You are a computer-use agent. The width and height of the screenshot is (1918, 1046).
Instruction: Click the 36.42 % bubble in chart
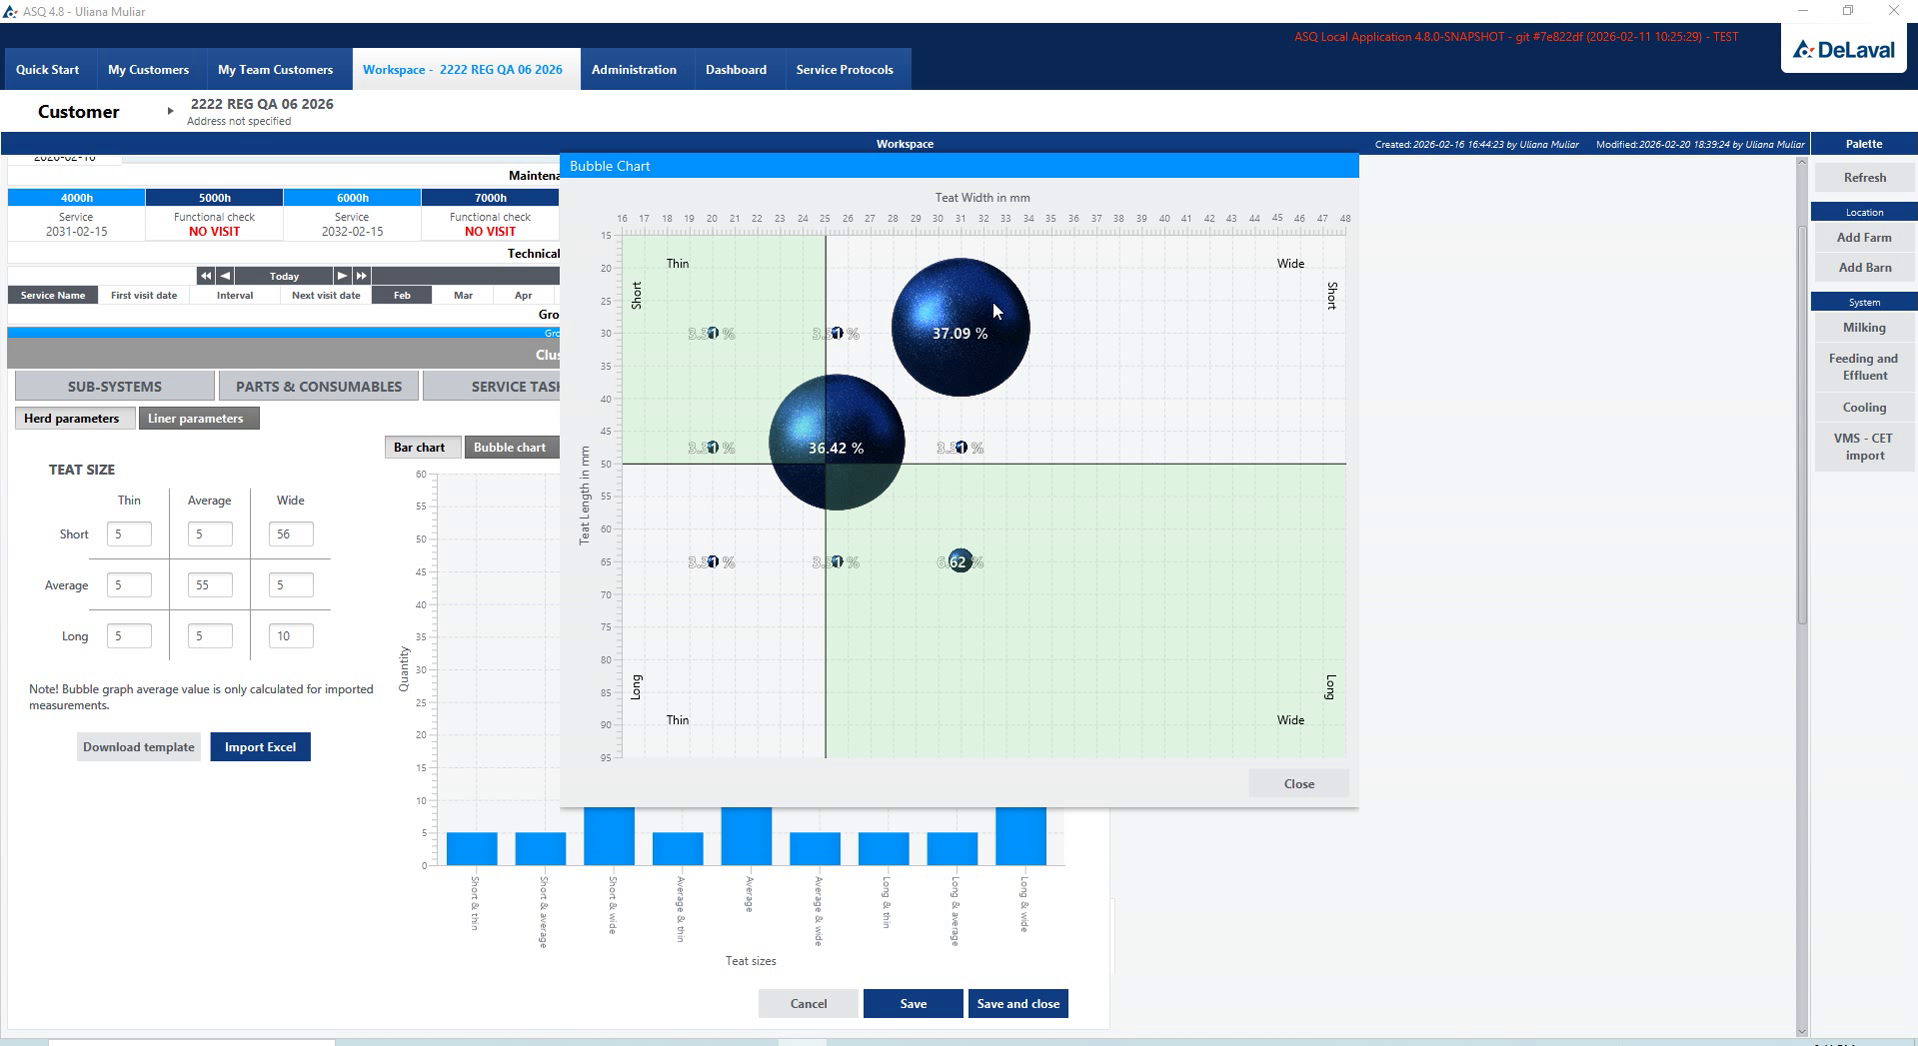836,443
